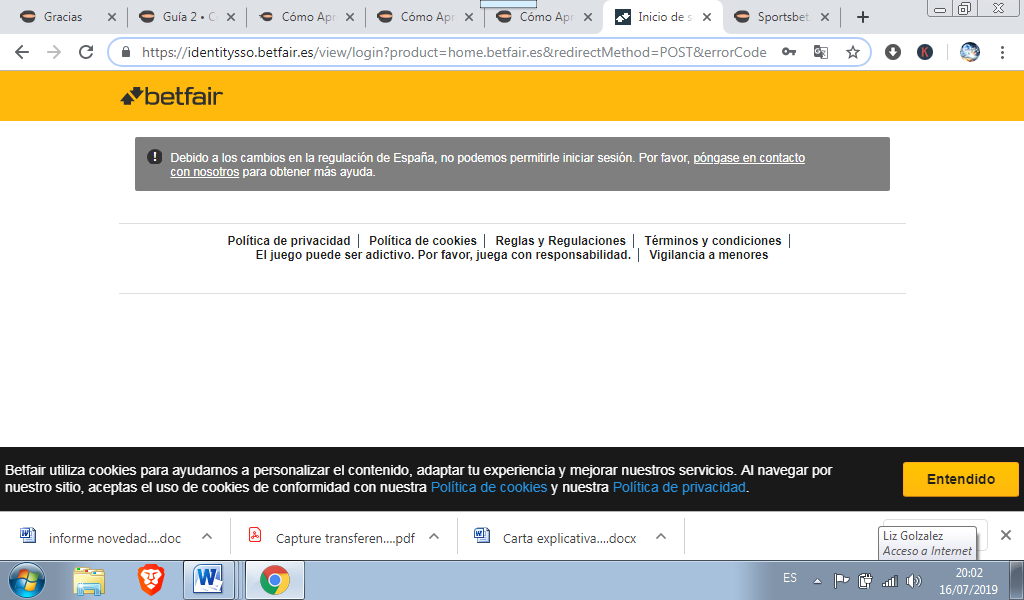Image resolution: width=1024 pixels, height=600 pixels.
Task: Open the download extension icon
Action: click(x=893, y=52)
